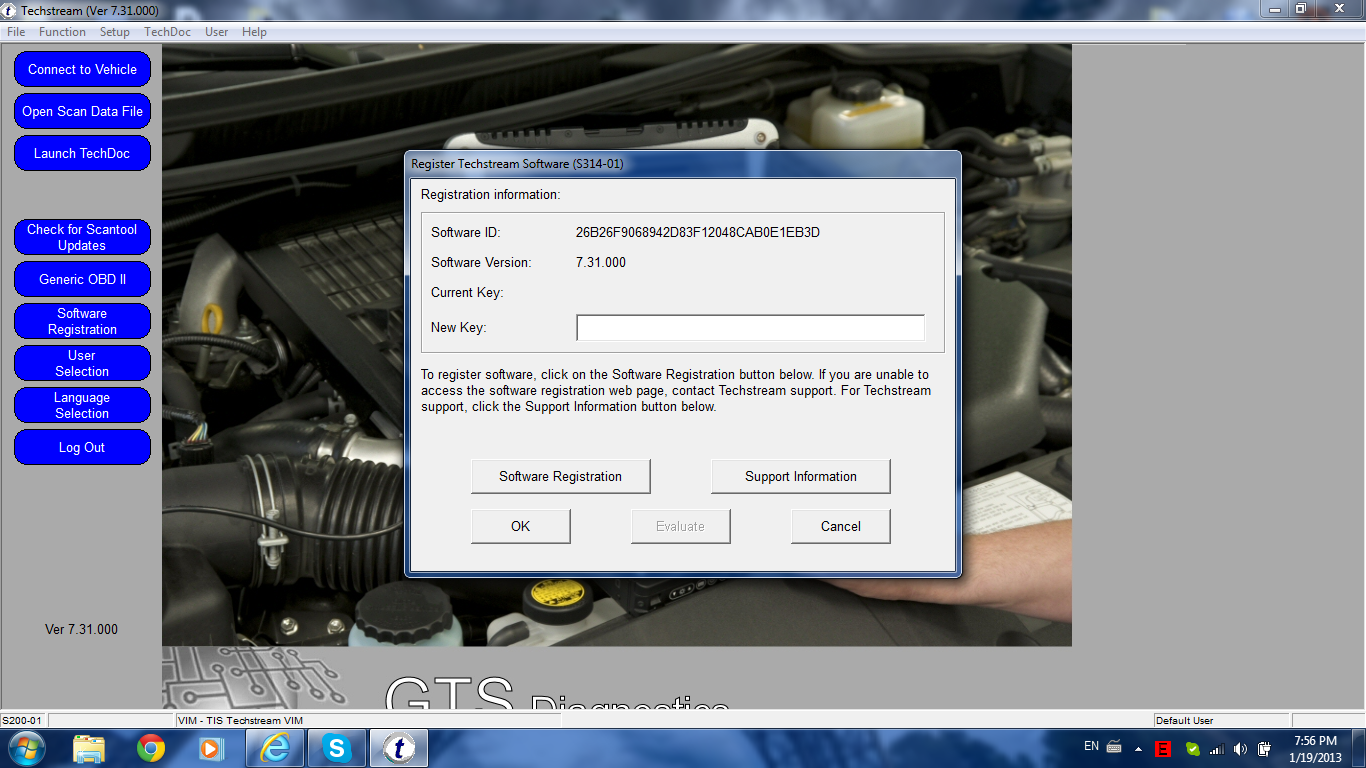Open Windows Media Player from taskbar

tap(211, 748)
